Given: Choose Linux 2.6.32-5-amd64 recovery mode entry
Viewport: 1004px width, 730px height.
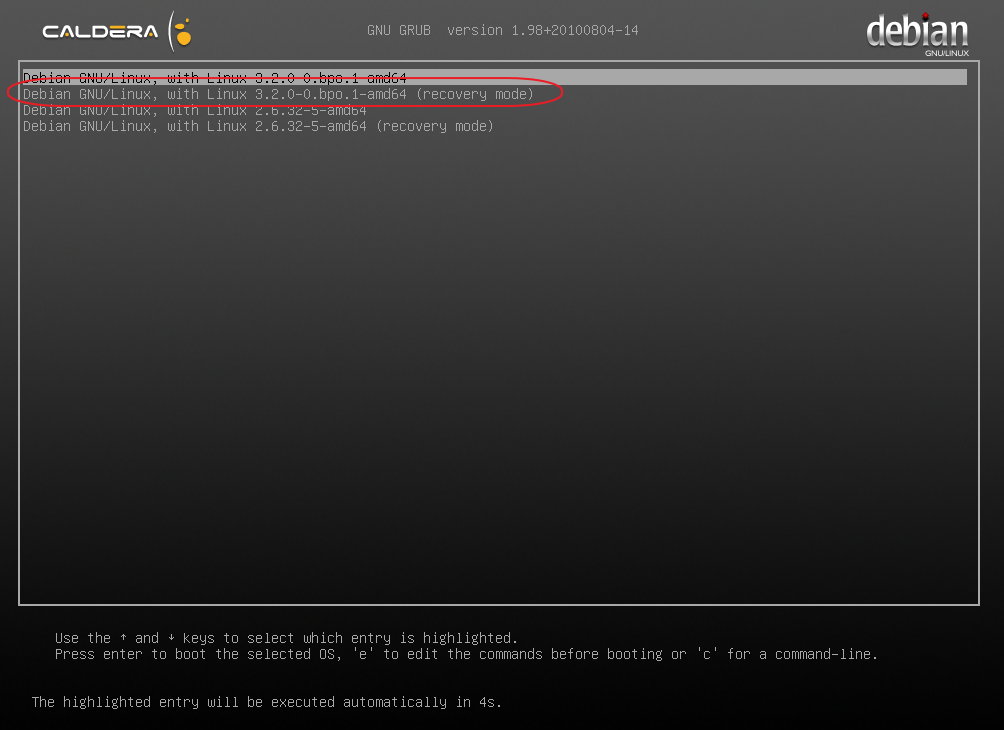Looking at the screenshot, I should tap(258, 126).
